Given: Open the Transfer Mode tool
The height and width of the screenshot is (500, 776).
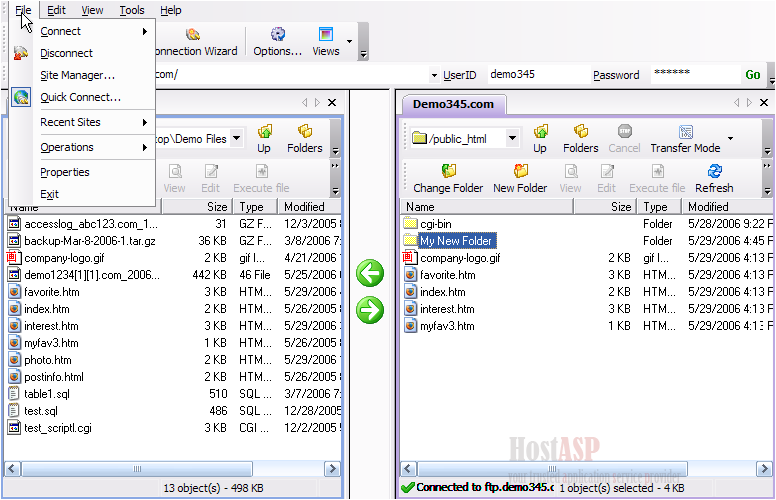Looking at the screenshot, I should pyautogui.click(x=685, y=139).
